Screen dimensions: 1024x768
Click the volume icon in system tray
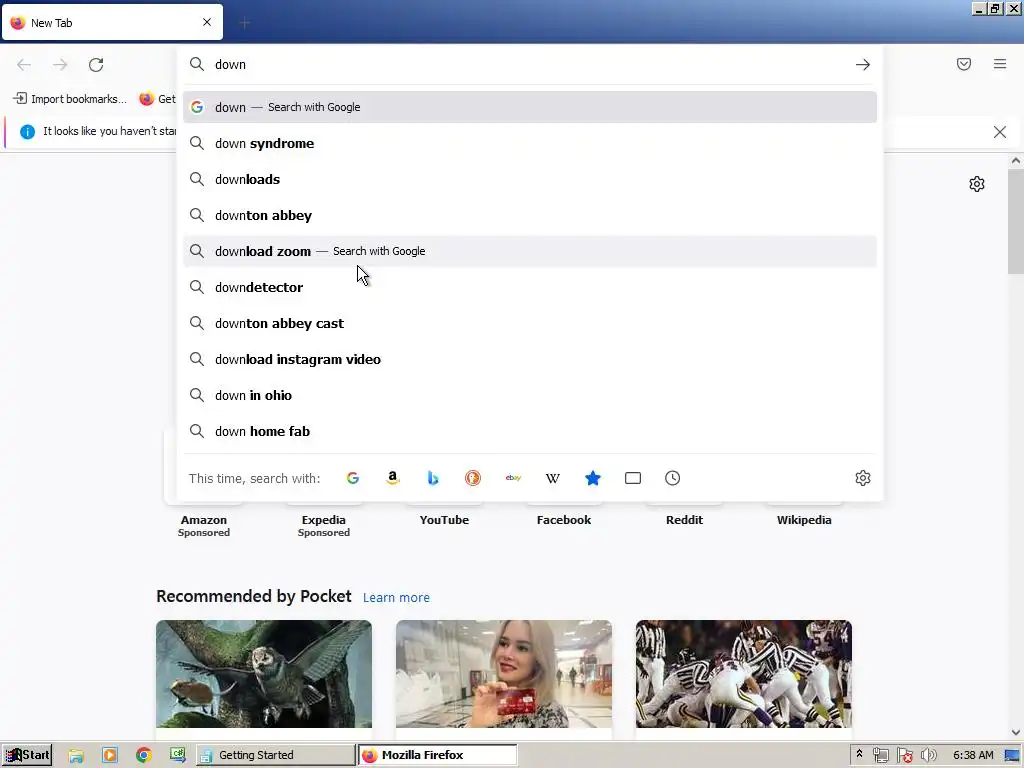click(x=929, y=755)
